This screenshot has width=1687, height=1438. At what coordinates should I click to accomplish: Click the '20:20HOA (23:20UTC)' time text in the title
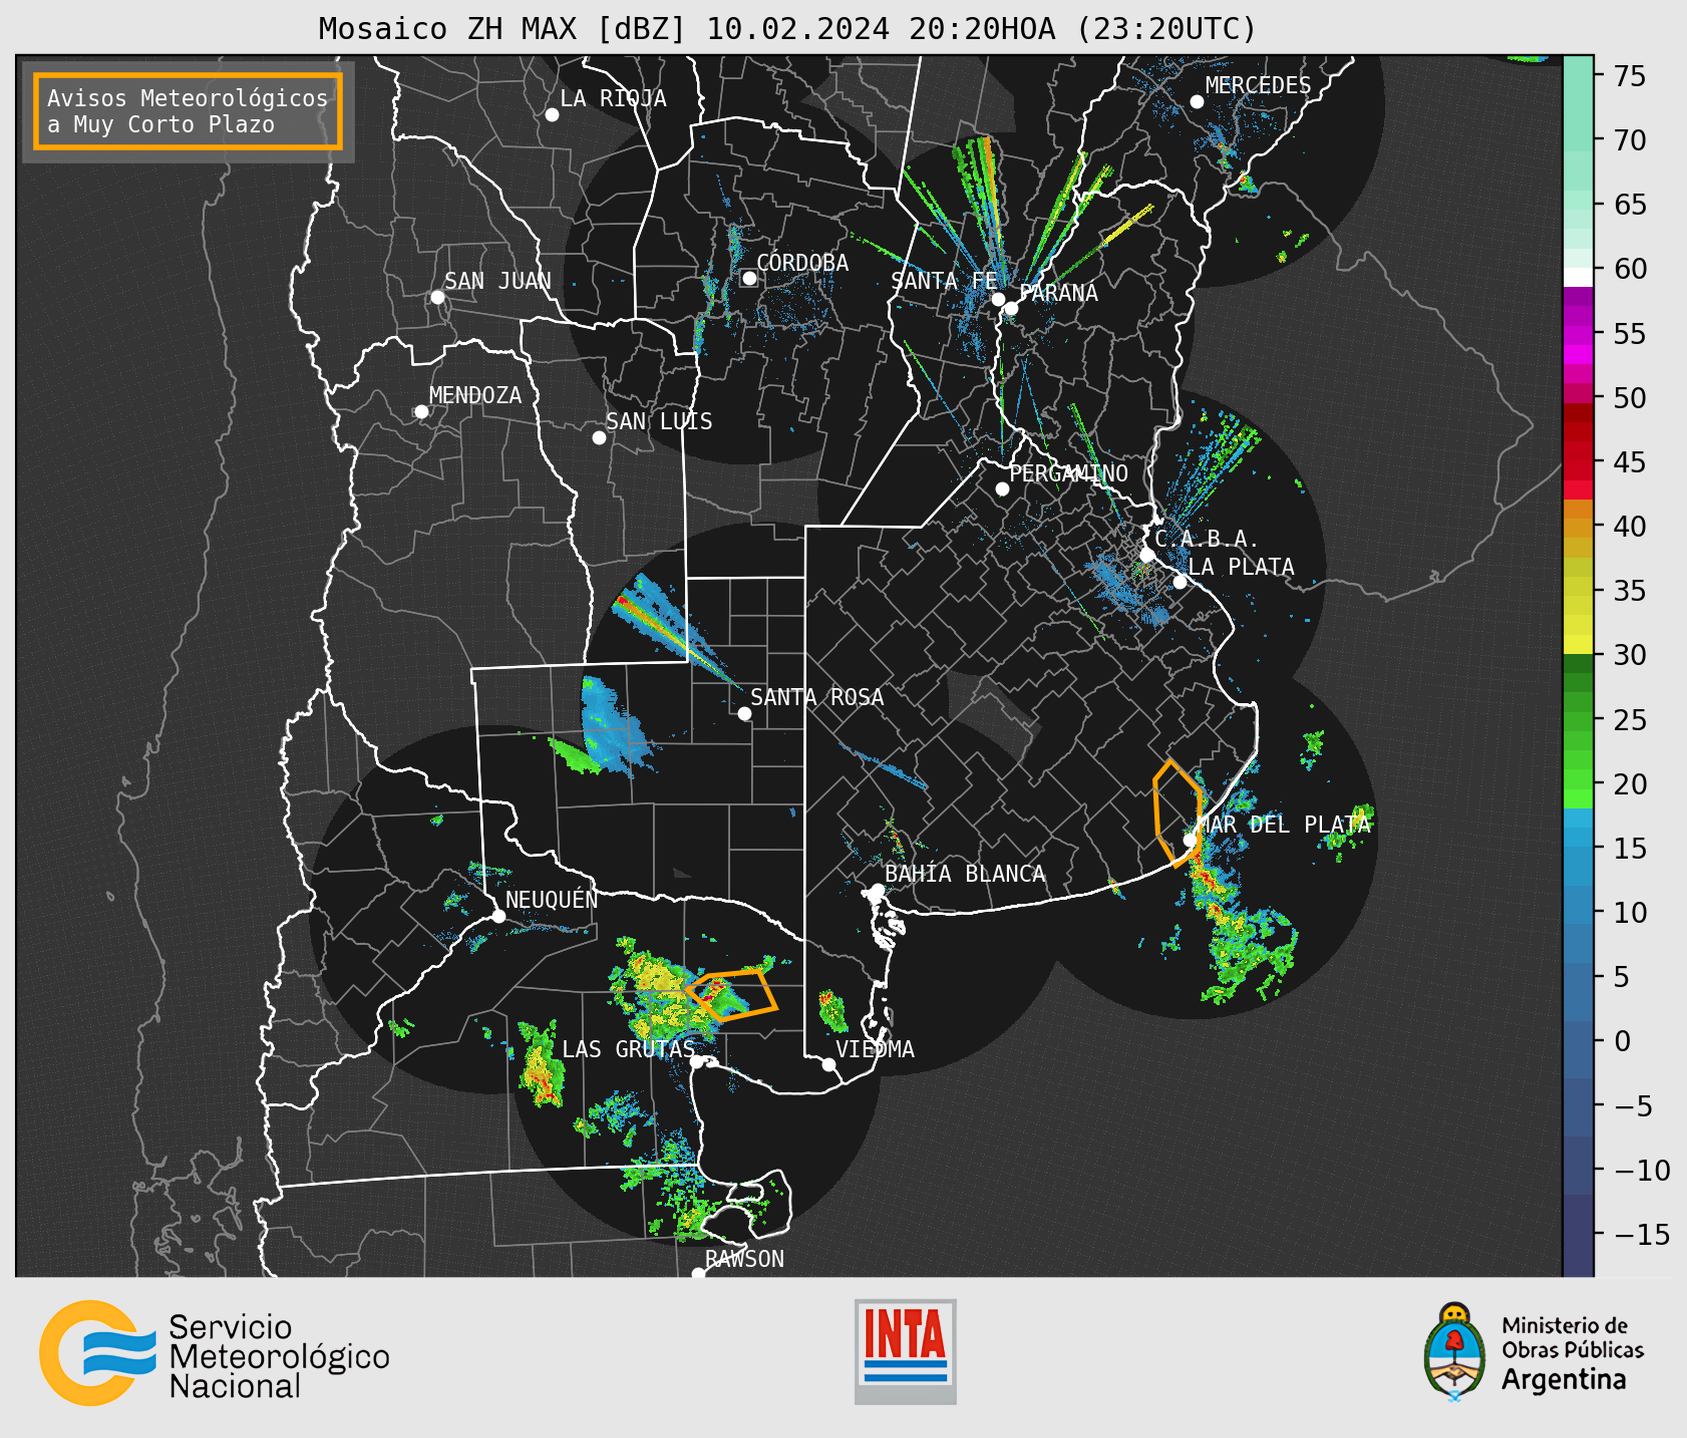point(1082,29)
